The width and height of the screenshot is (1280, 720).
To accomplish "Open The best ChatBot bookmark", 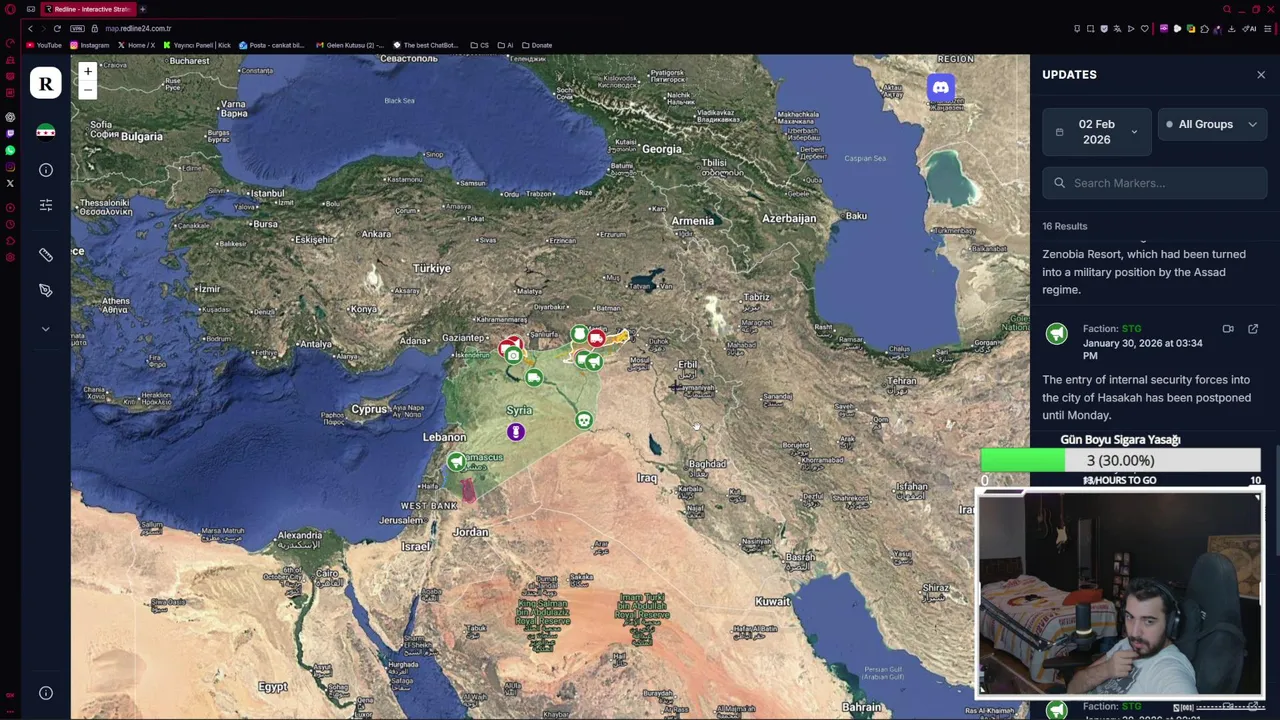I will tap(425, 45).
